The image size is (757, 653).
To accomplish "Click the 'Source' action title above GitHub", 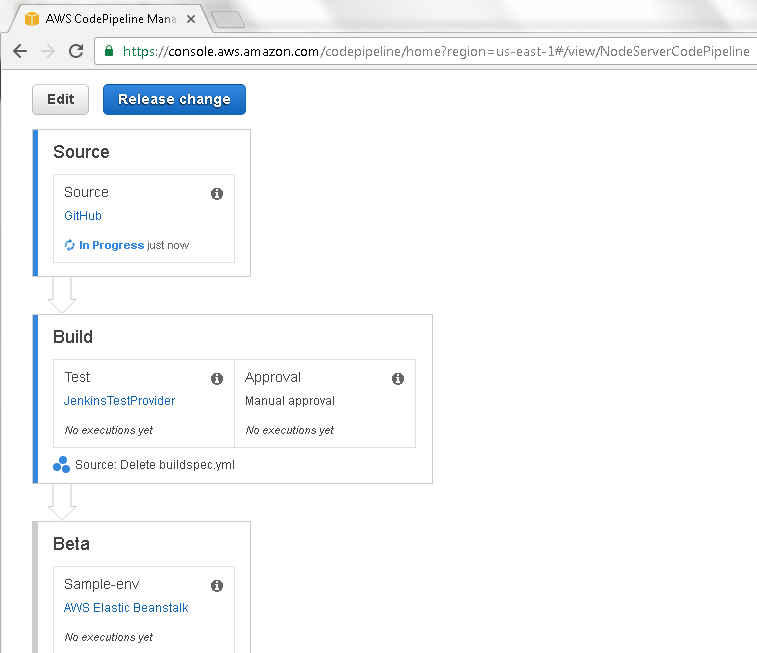I will [86, 192].
